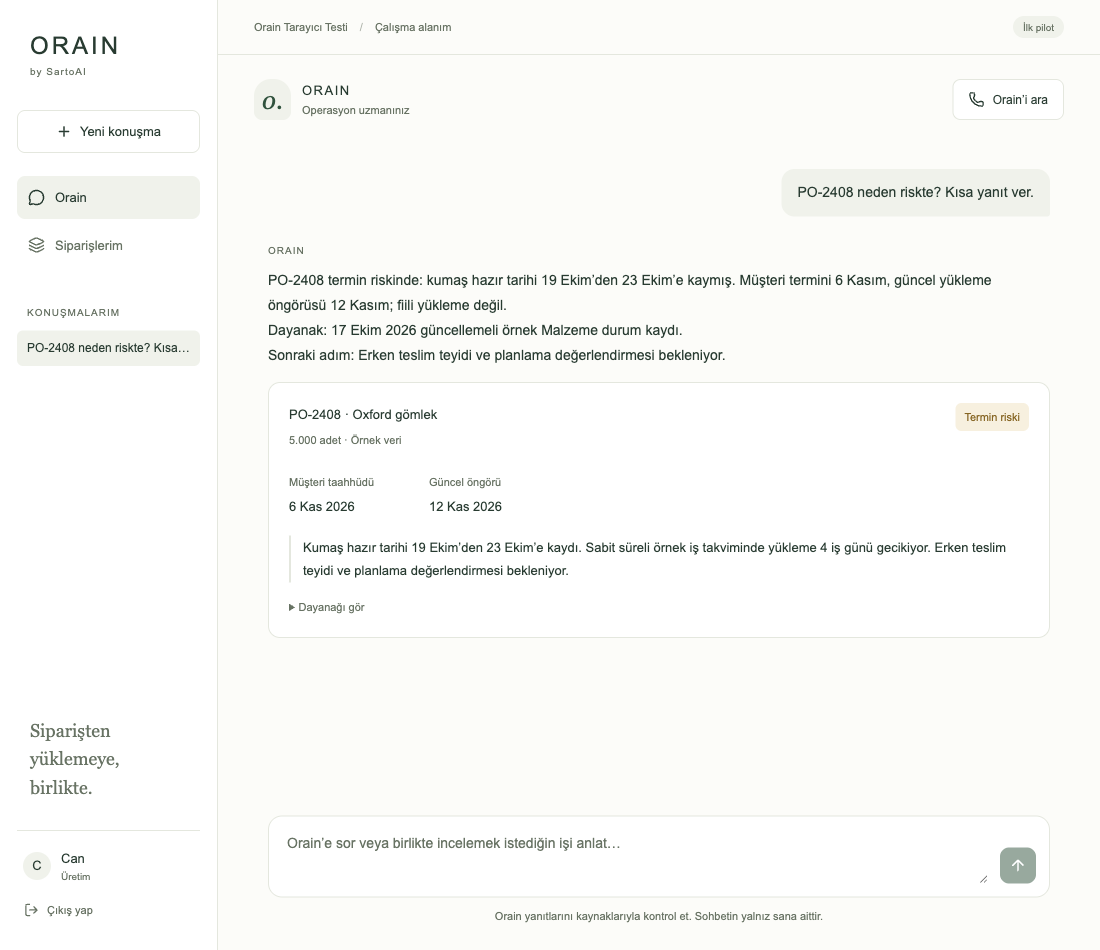Click the 'Sonraki adım' line in the reply
The image size is (1100, 950).
497,356
